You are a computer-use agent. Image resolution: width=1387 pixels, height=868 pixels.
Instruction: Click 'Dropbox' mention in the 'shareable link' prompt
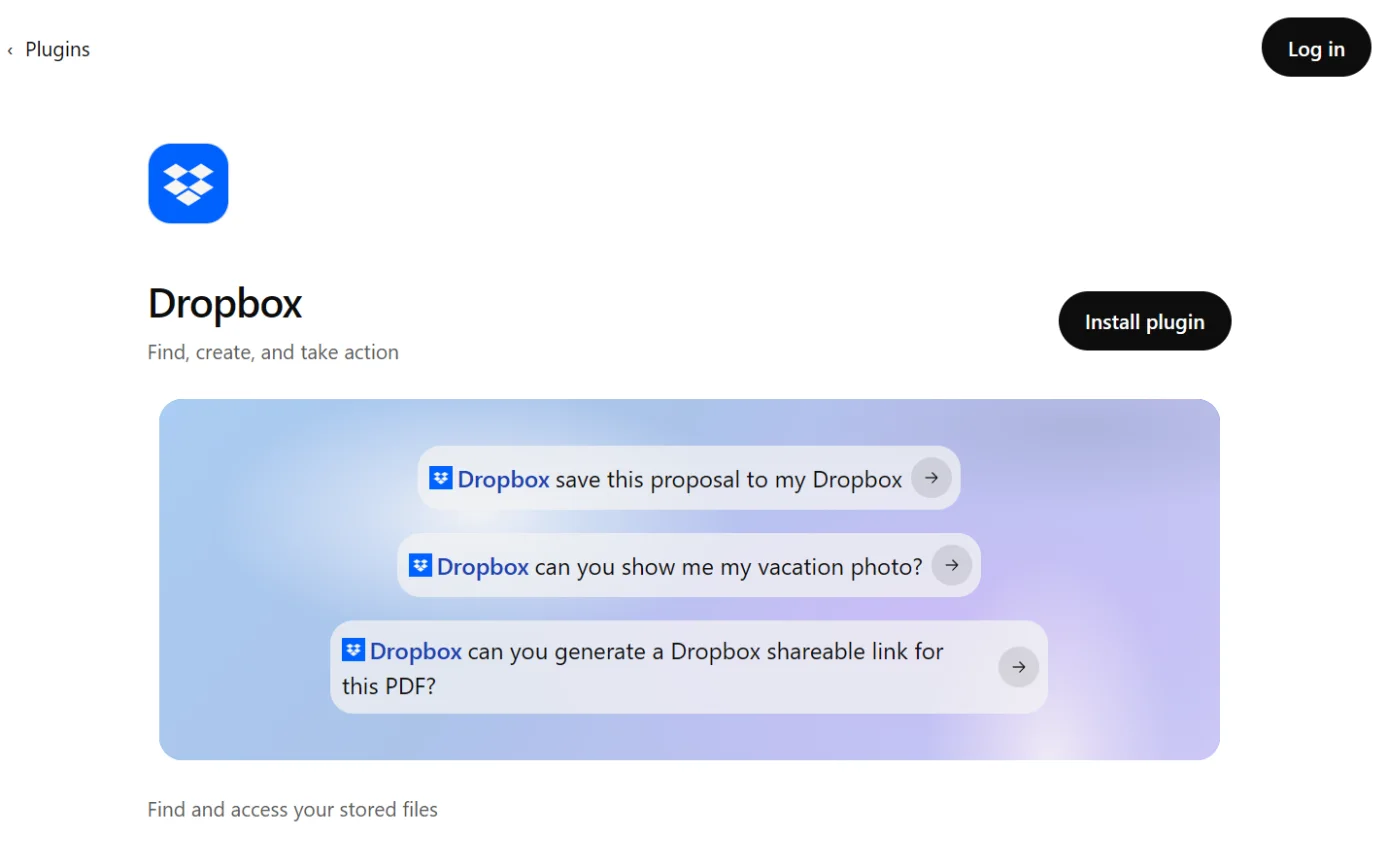415,651
